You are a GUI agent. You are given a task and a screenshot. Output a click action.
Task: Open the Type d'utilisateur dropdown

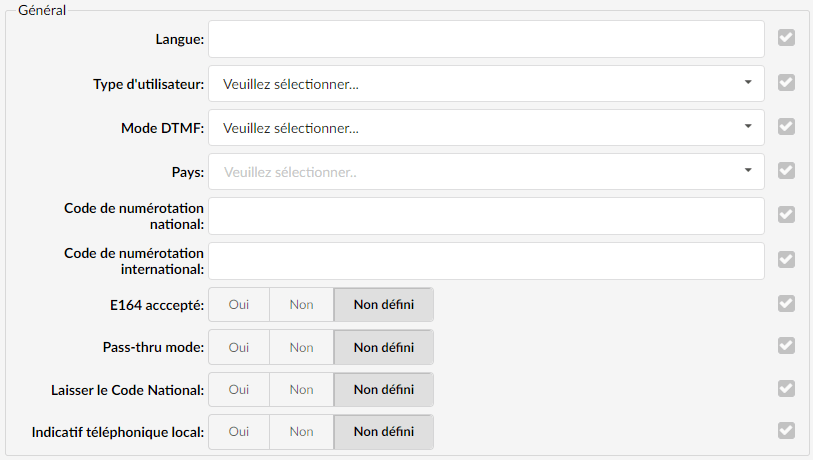click(486, 83)
